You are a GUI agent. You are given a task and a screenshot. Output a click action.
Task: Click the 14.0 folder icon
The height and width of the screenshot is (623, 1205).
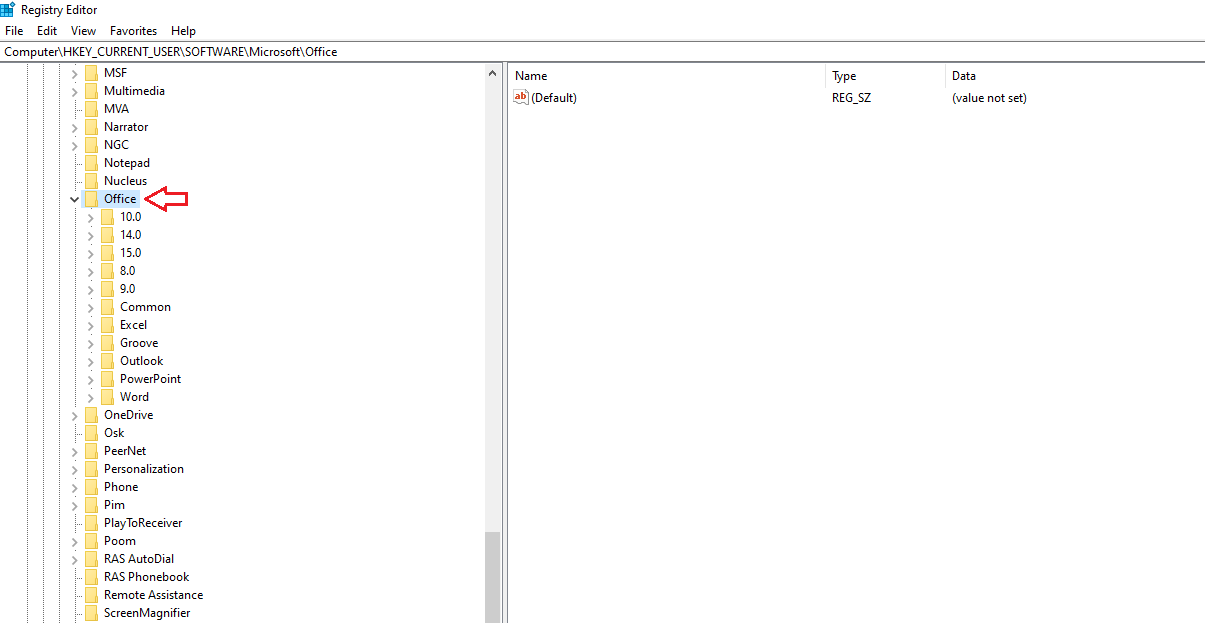pos(108,235)
